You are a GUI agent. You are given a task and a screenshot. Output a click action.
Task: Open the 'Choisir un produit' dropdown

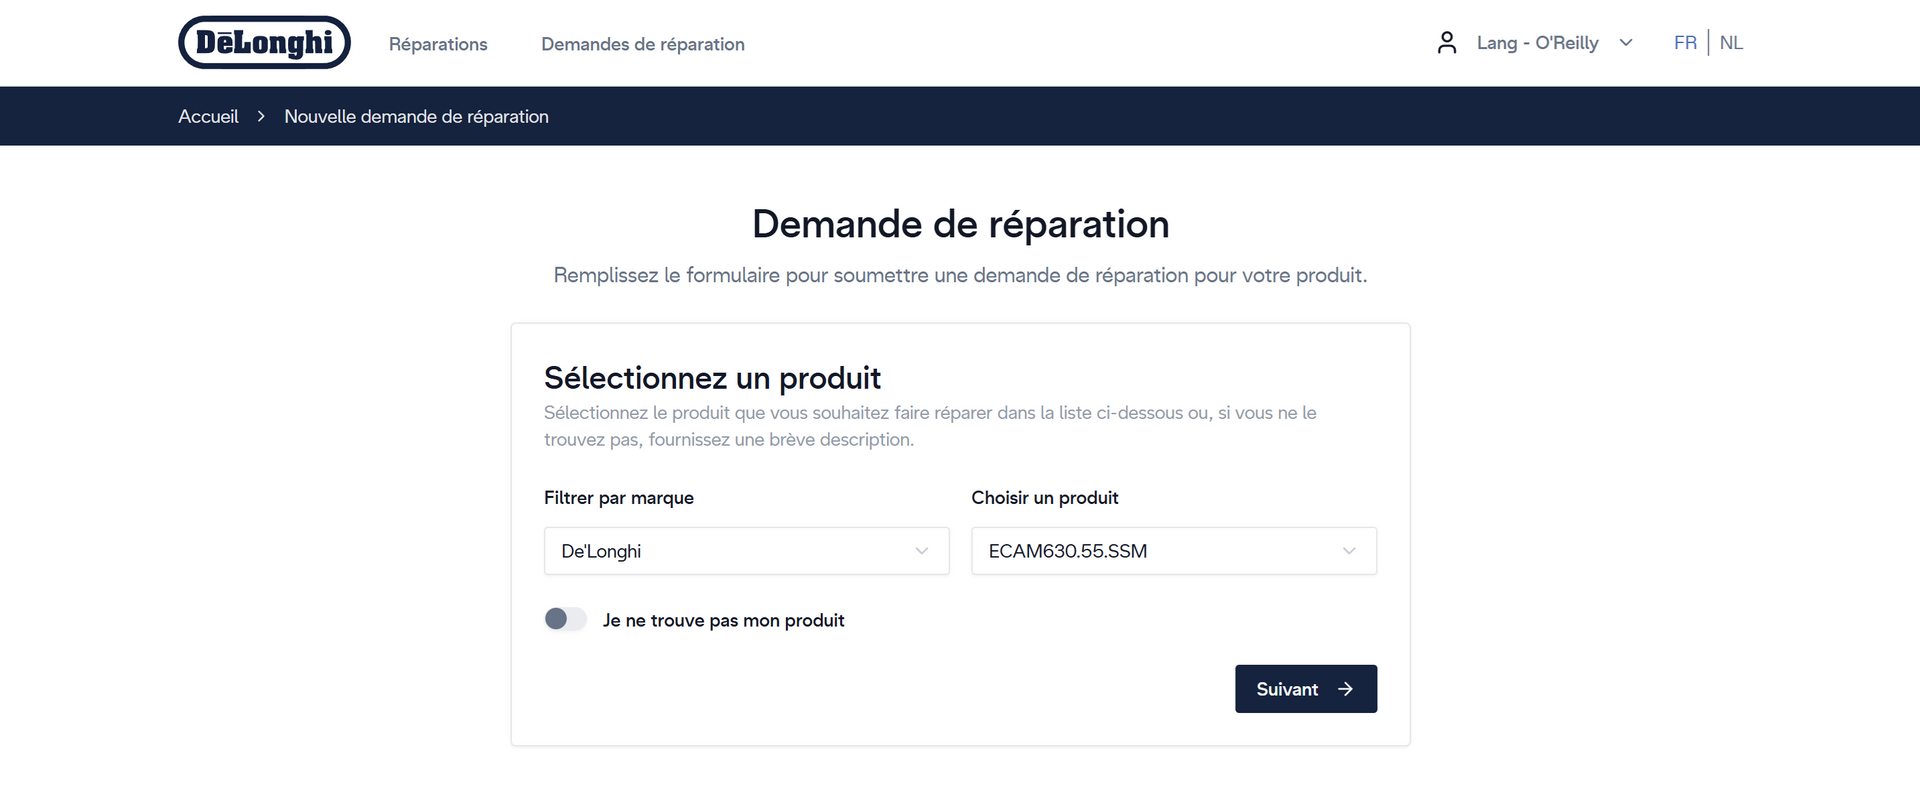tap(1172, 551)
